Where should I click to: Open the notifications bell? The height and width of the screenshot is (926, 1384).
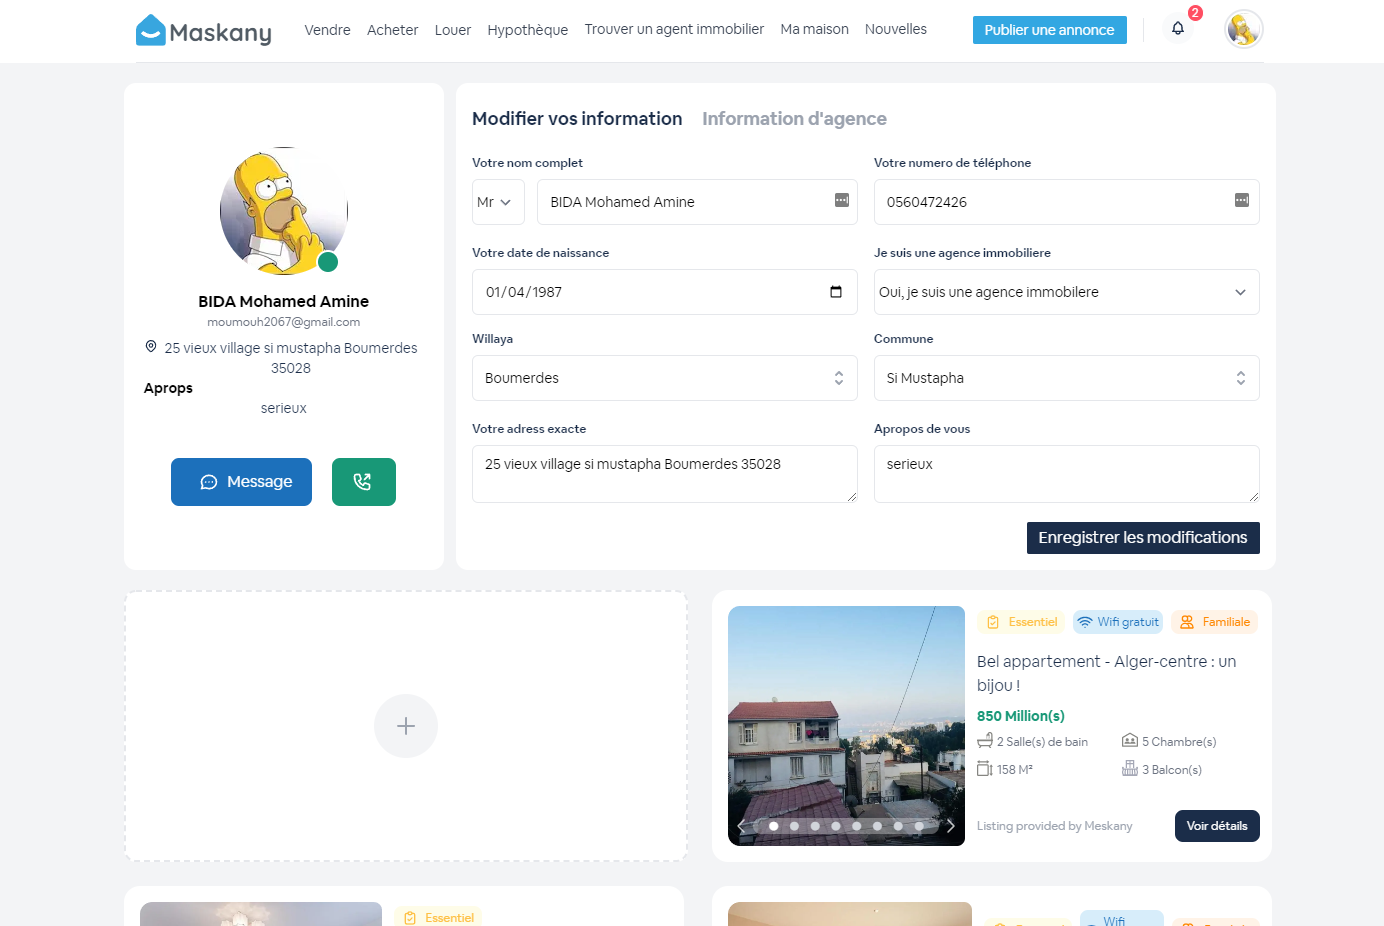[x=1178, y=28]
